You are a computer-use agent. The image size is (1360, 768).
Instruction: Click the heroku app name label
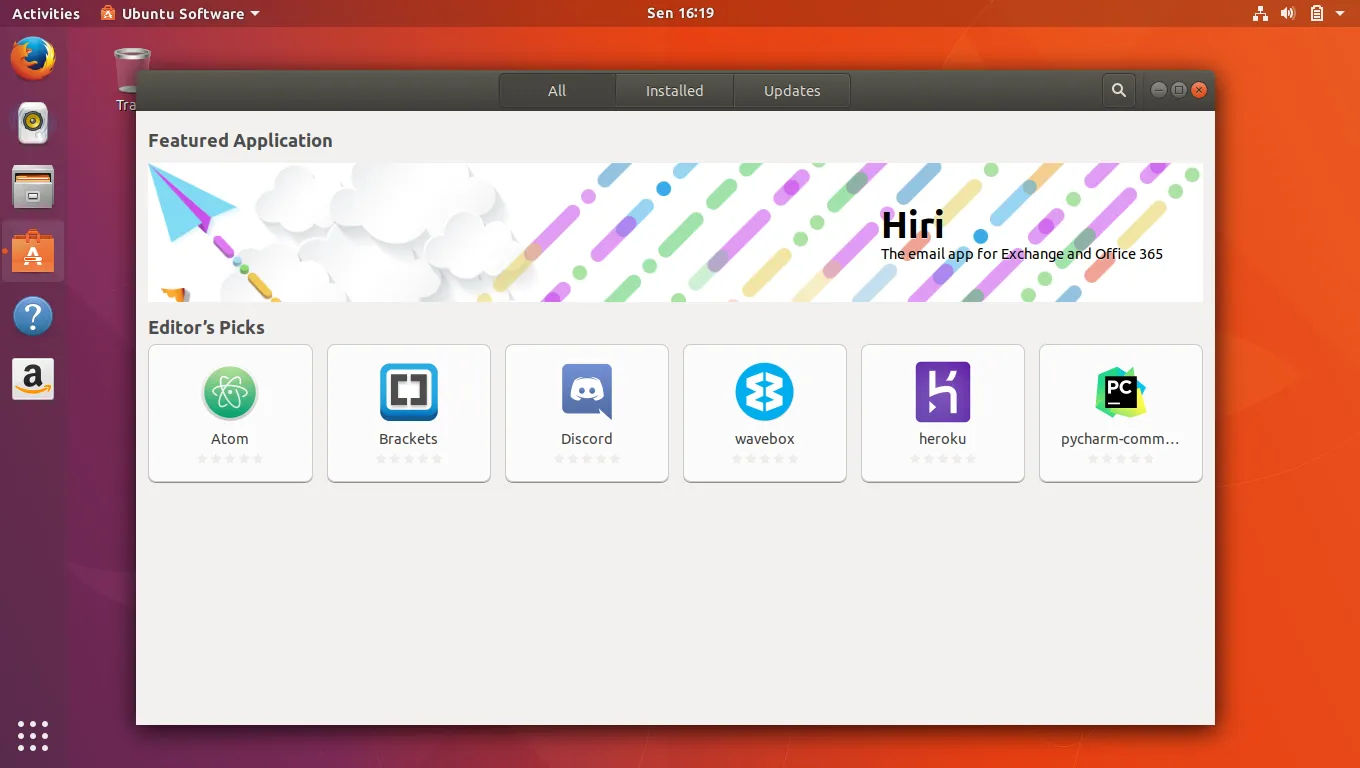942,438
